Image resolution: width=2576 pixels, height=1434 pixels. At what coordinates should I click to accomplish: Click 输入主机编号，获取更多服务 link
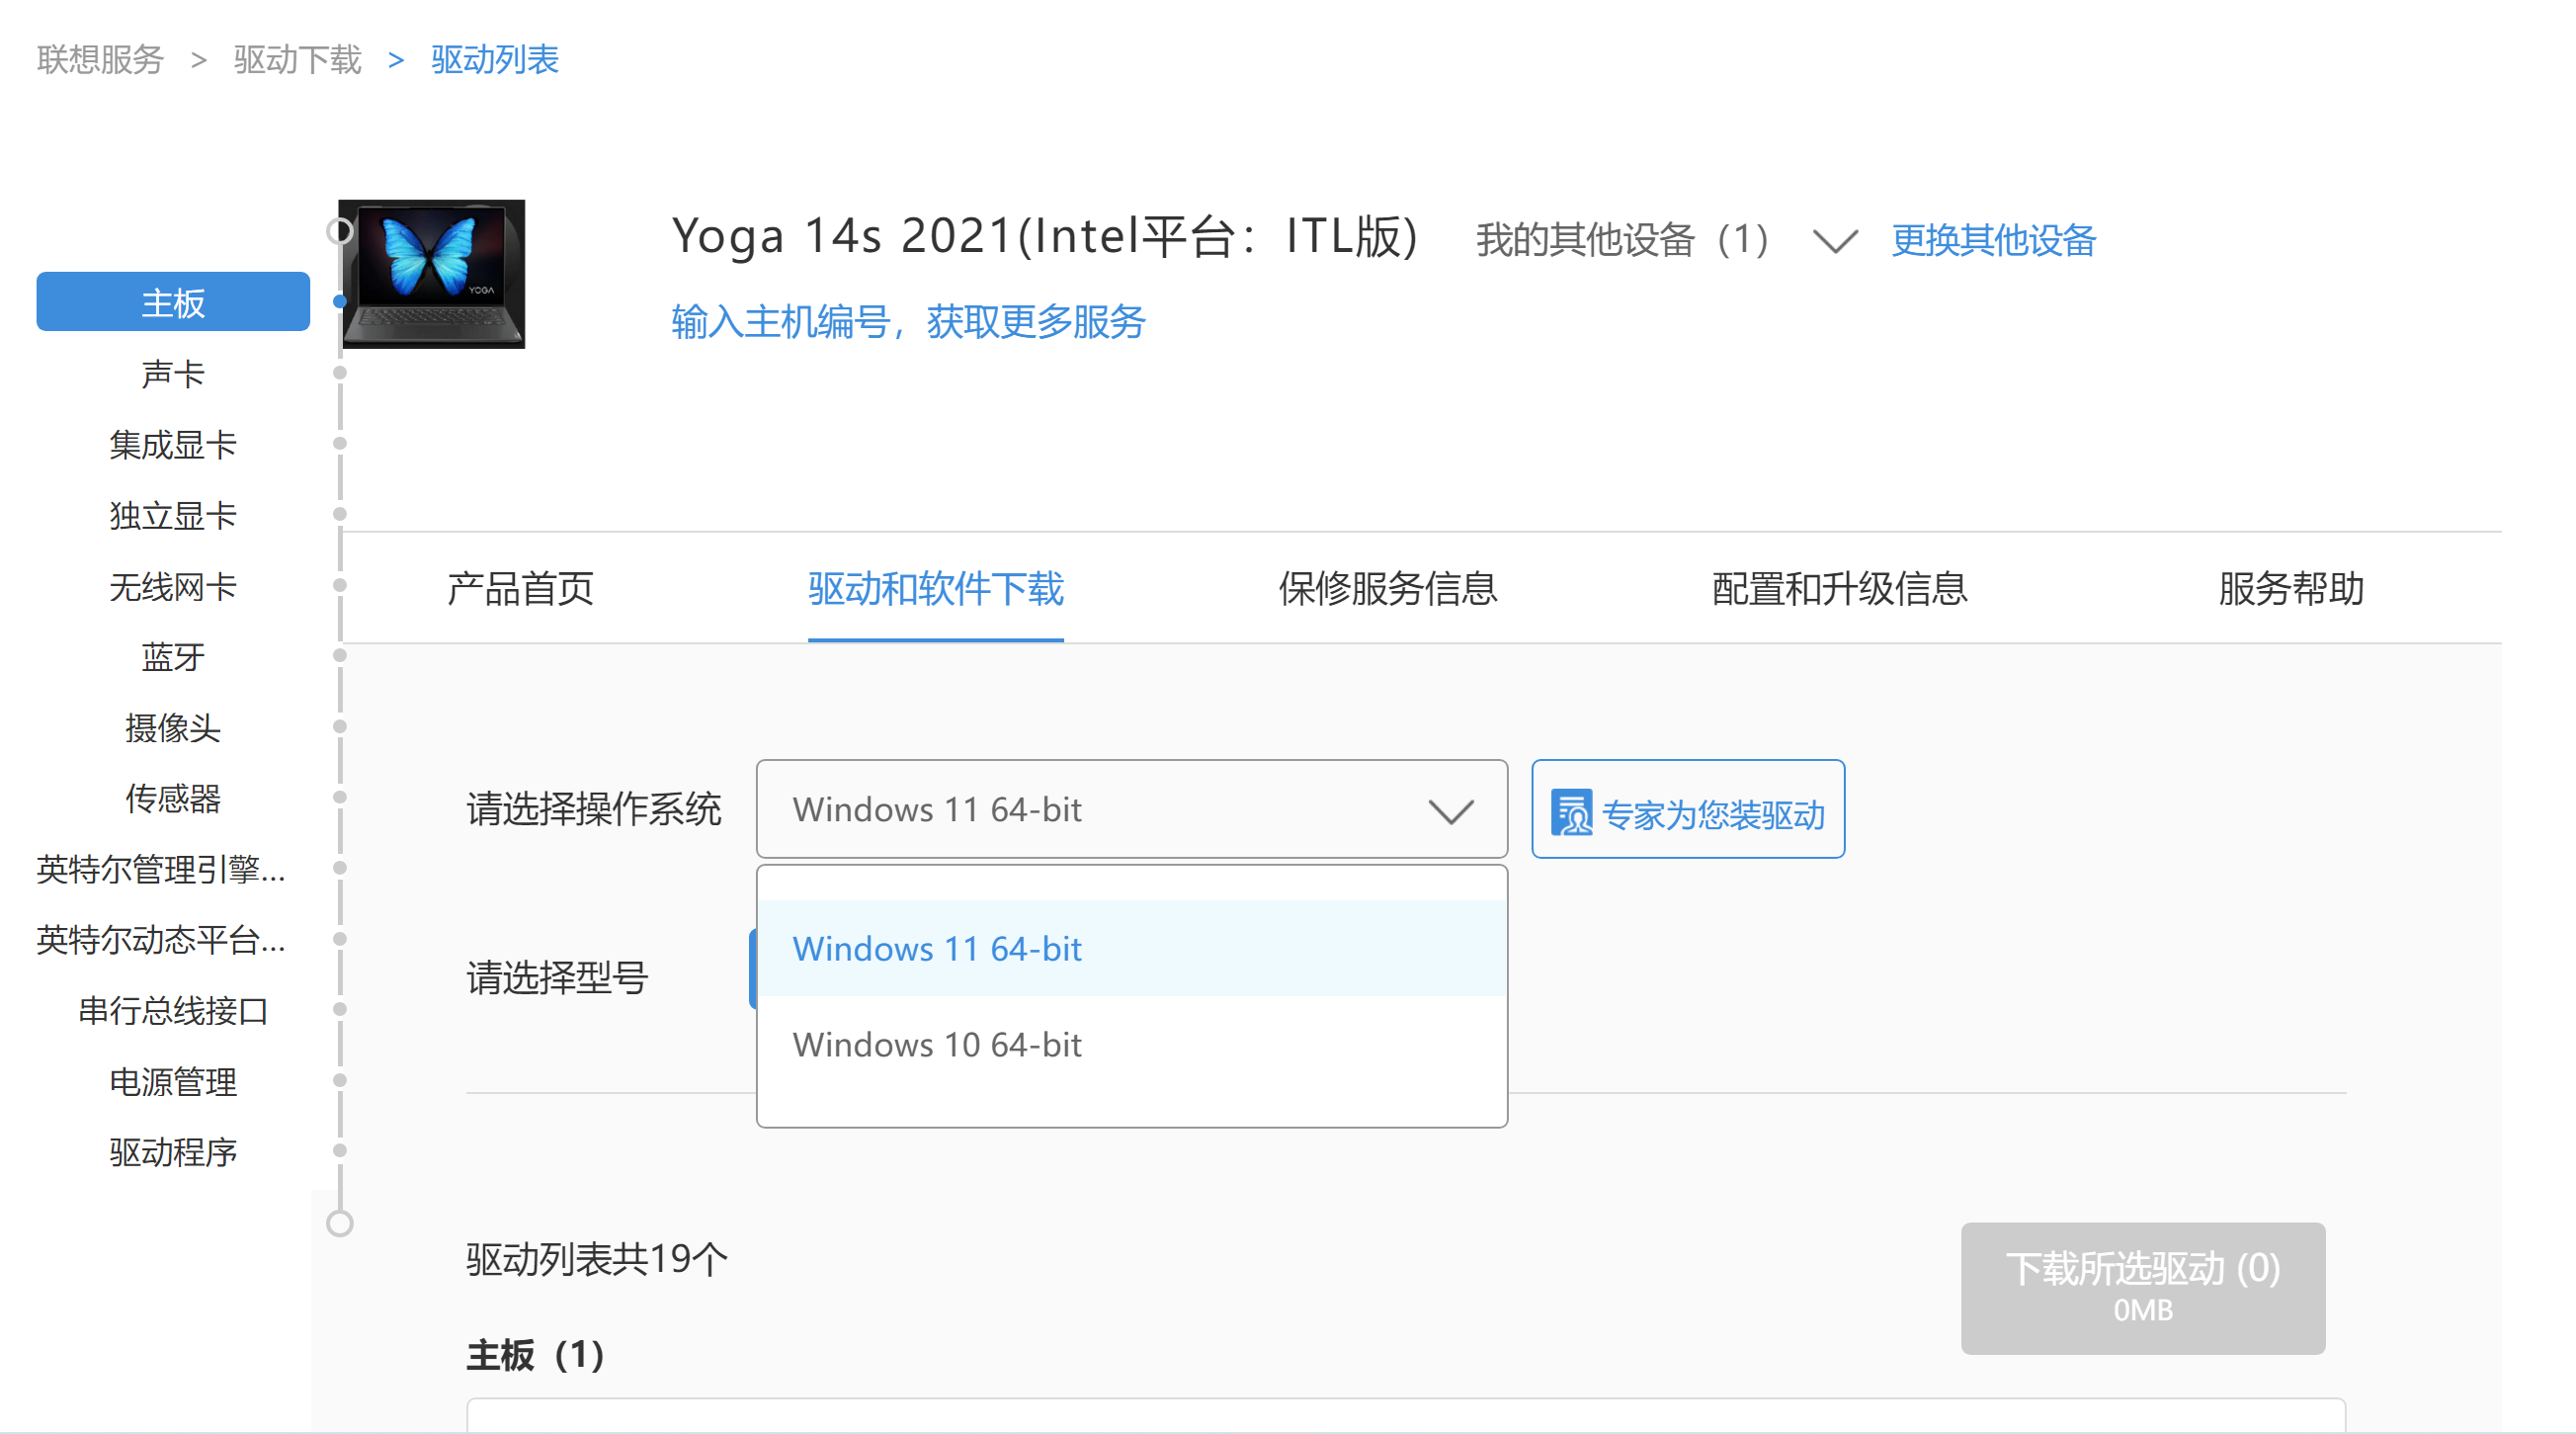pos(908,321)
